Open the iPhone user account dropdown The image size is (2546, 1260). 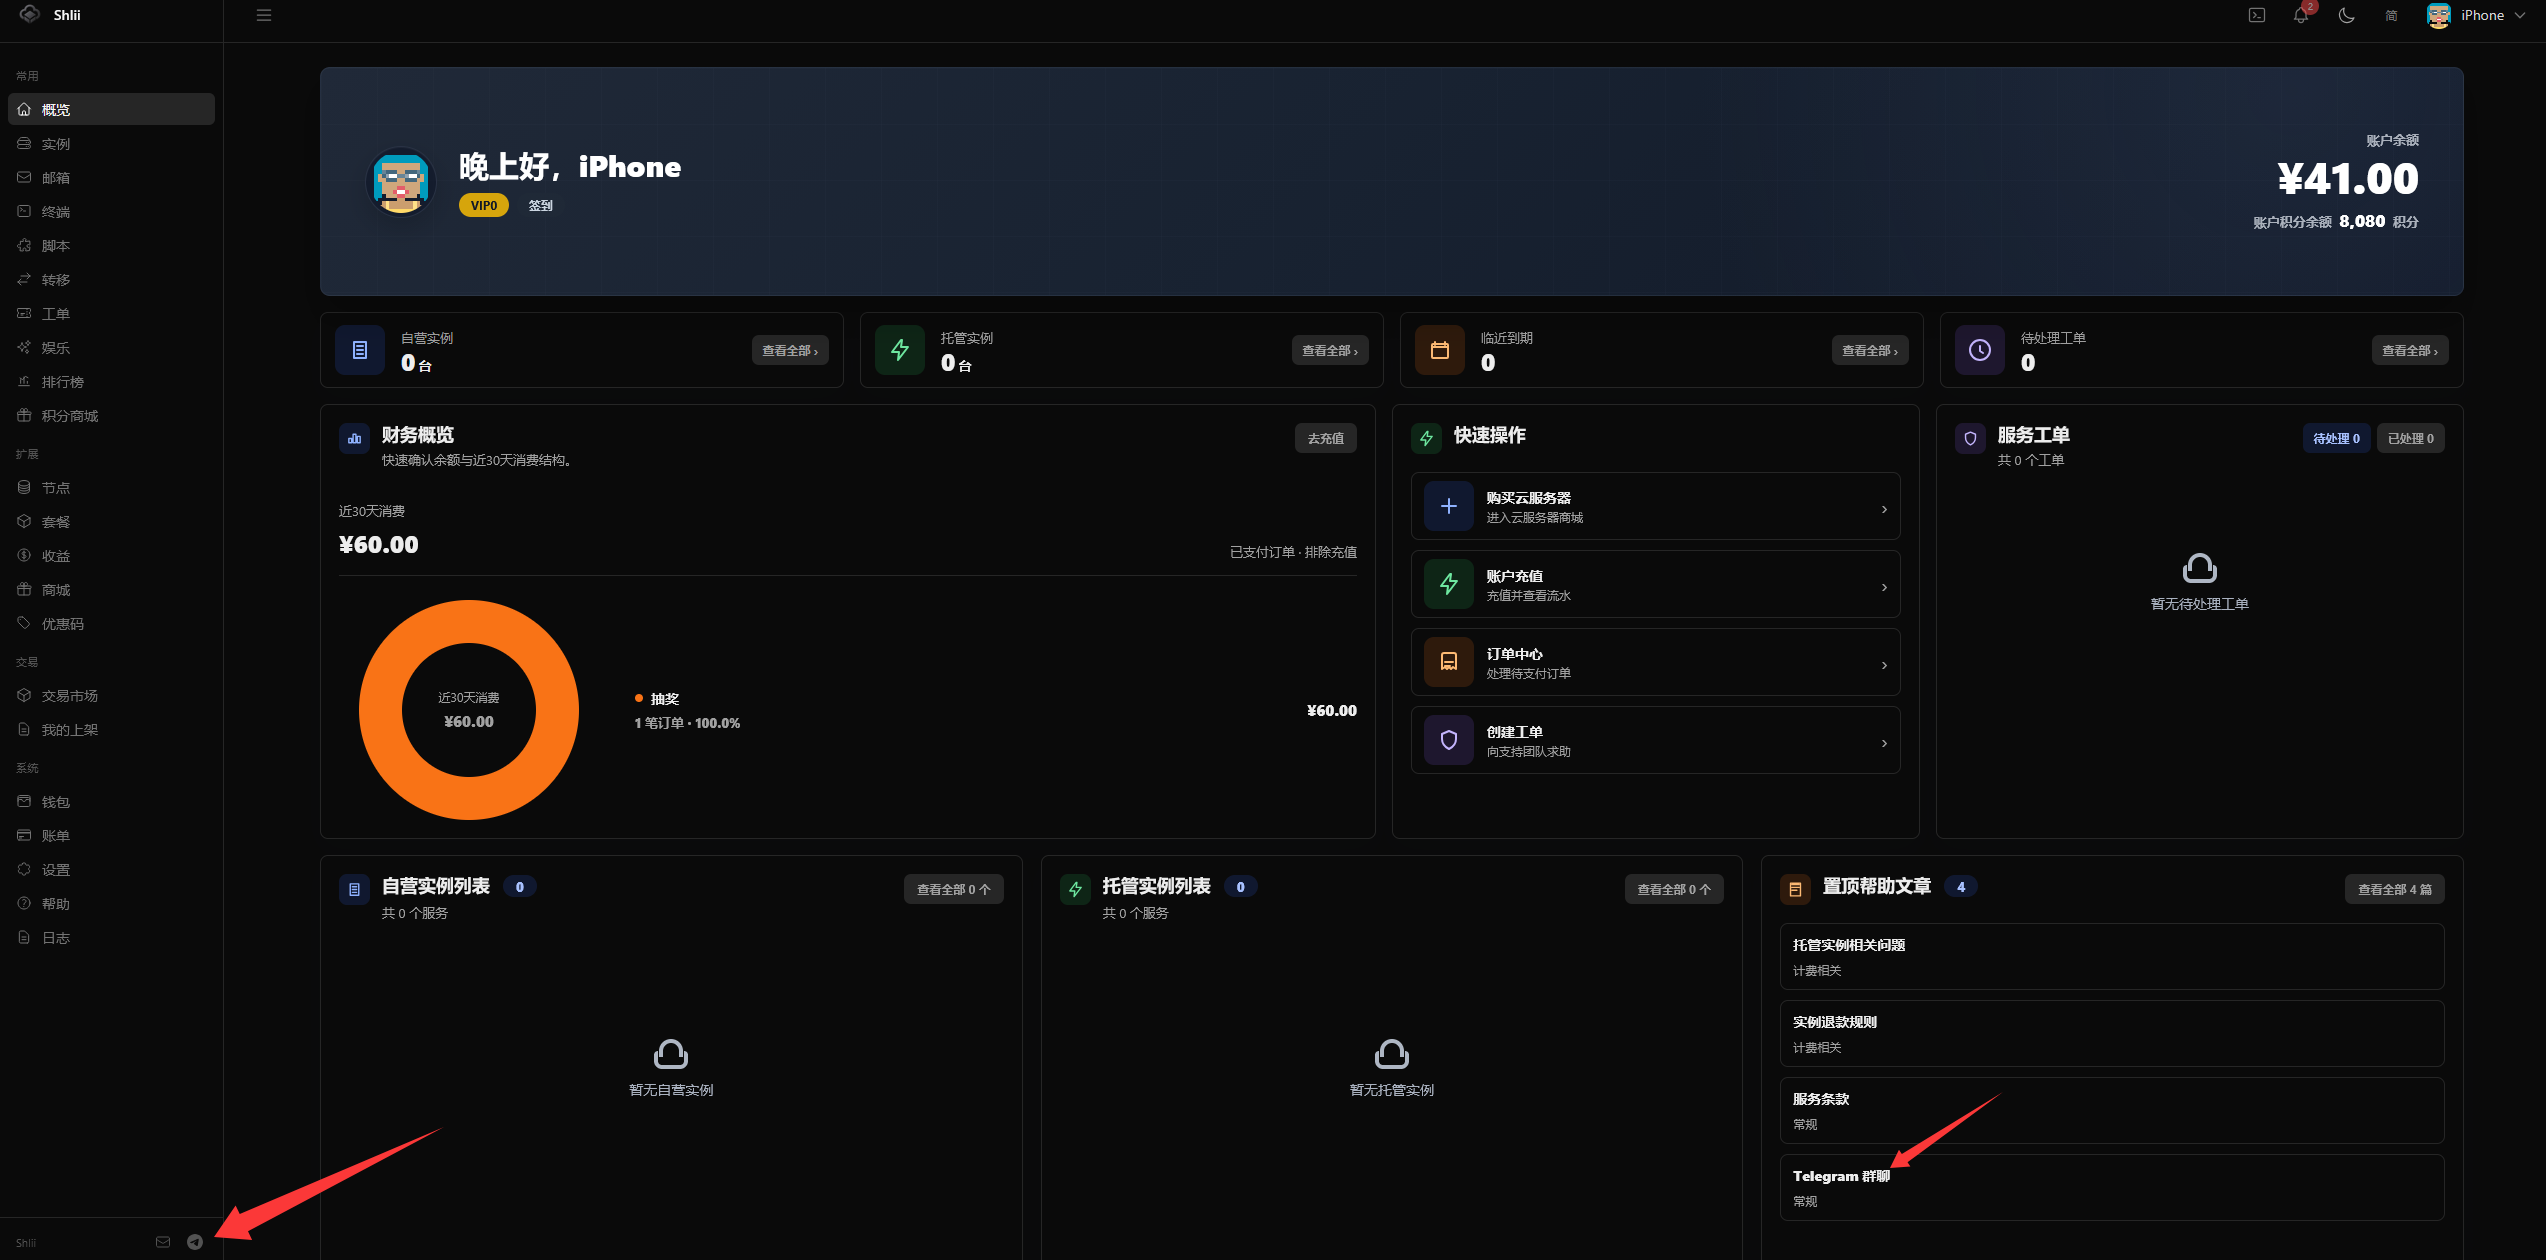2476,15
